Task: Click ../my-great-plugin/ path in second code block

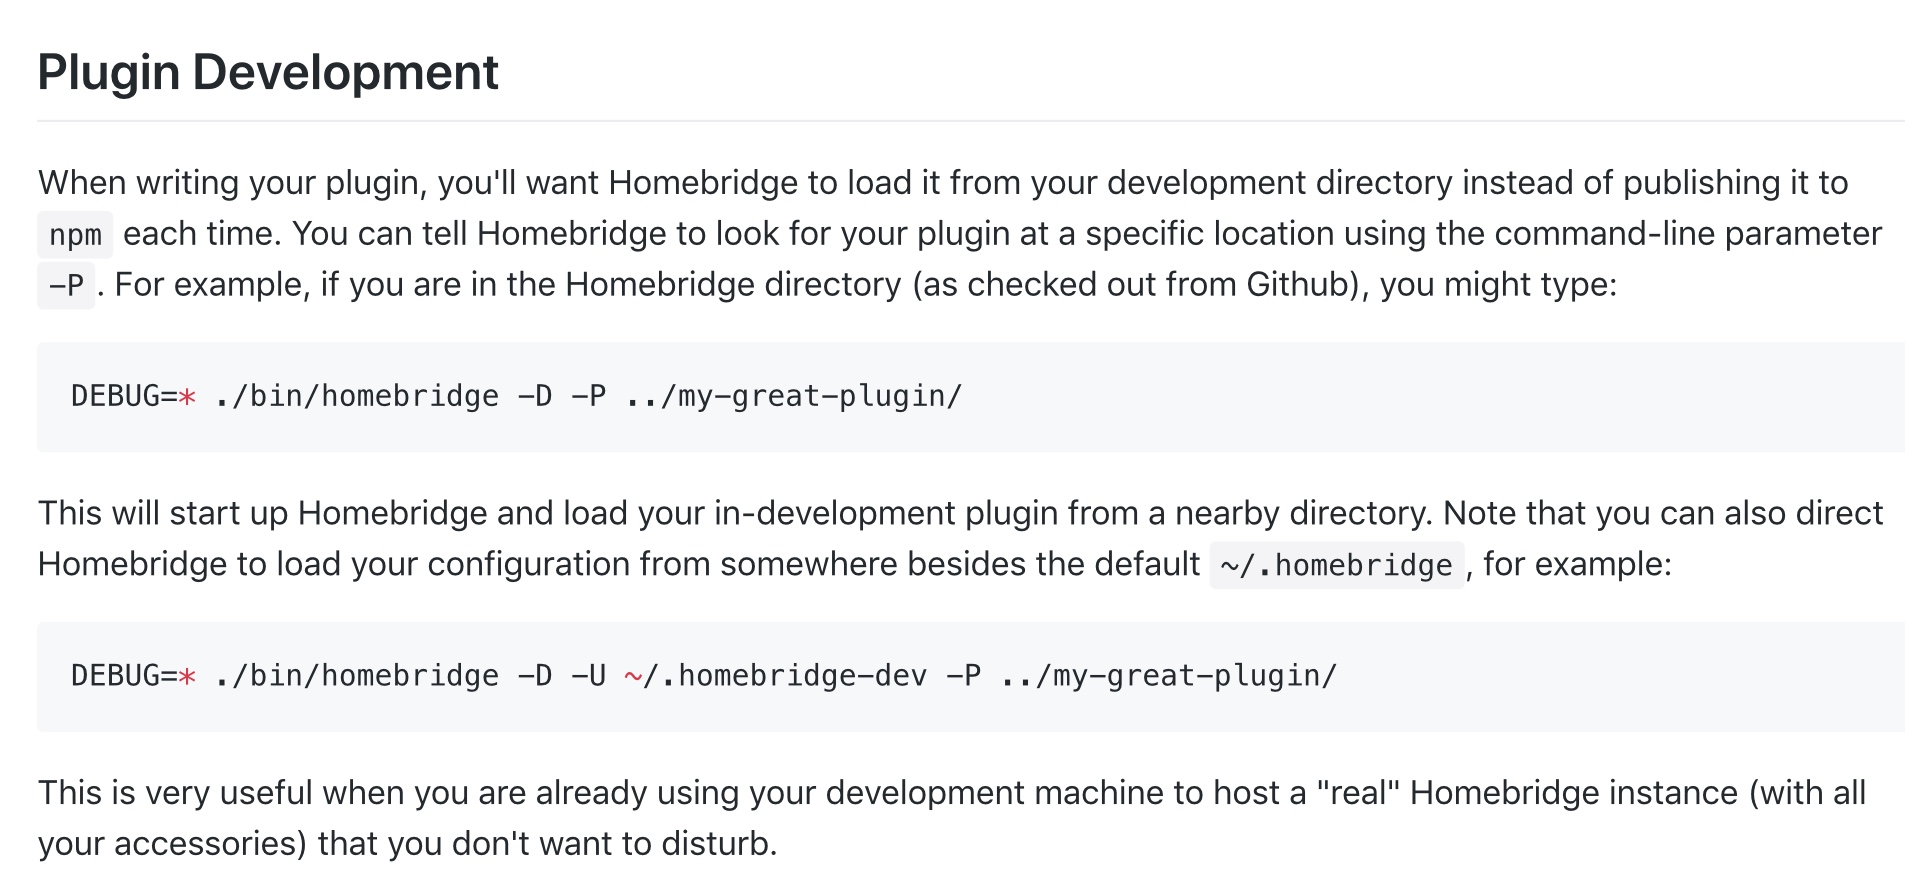Action: (1168, 677)
